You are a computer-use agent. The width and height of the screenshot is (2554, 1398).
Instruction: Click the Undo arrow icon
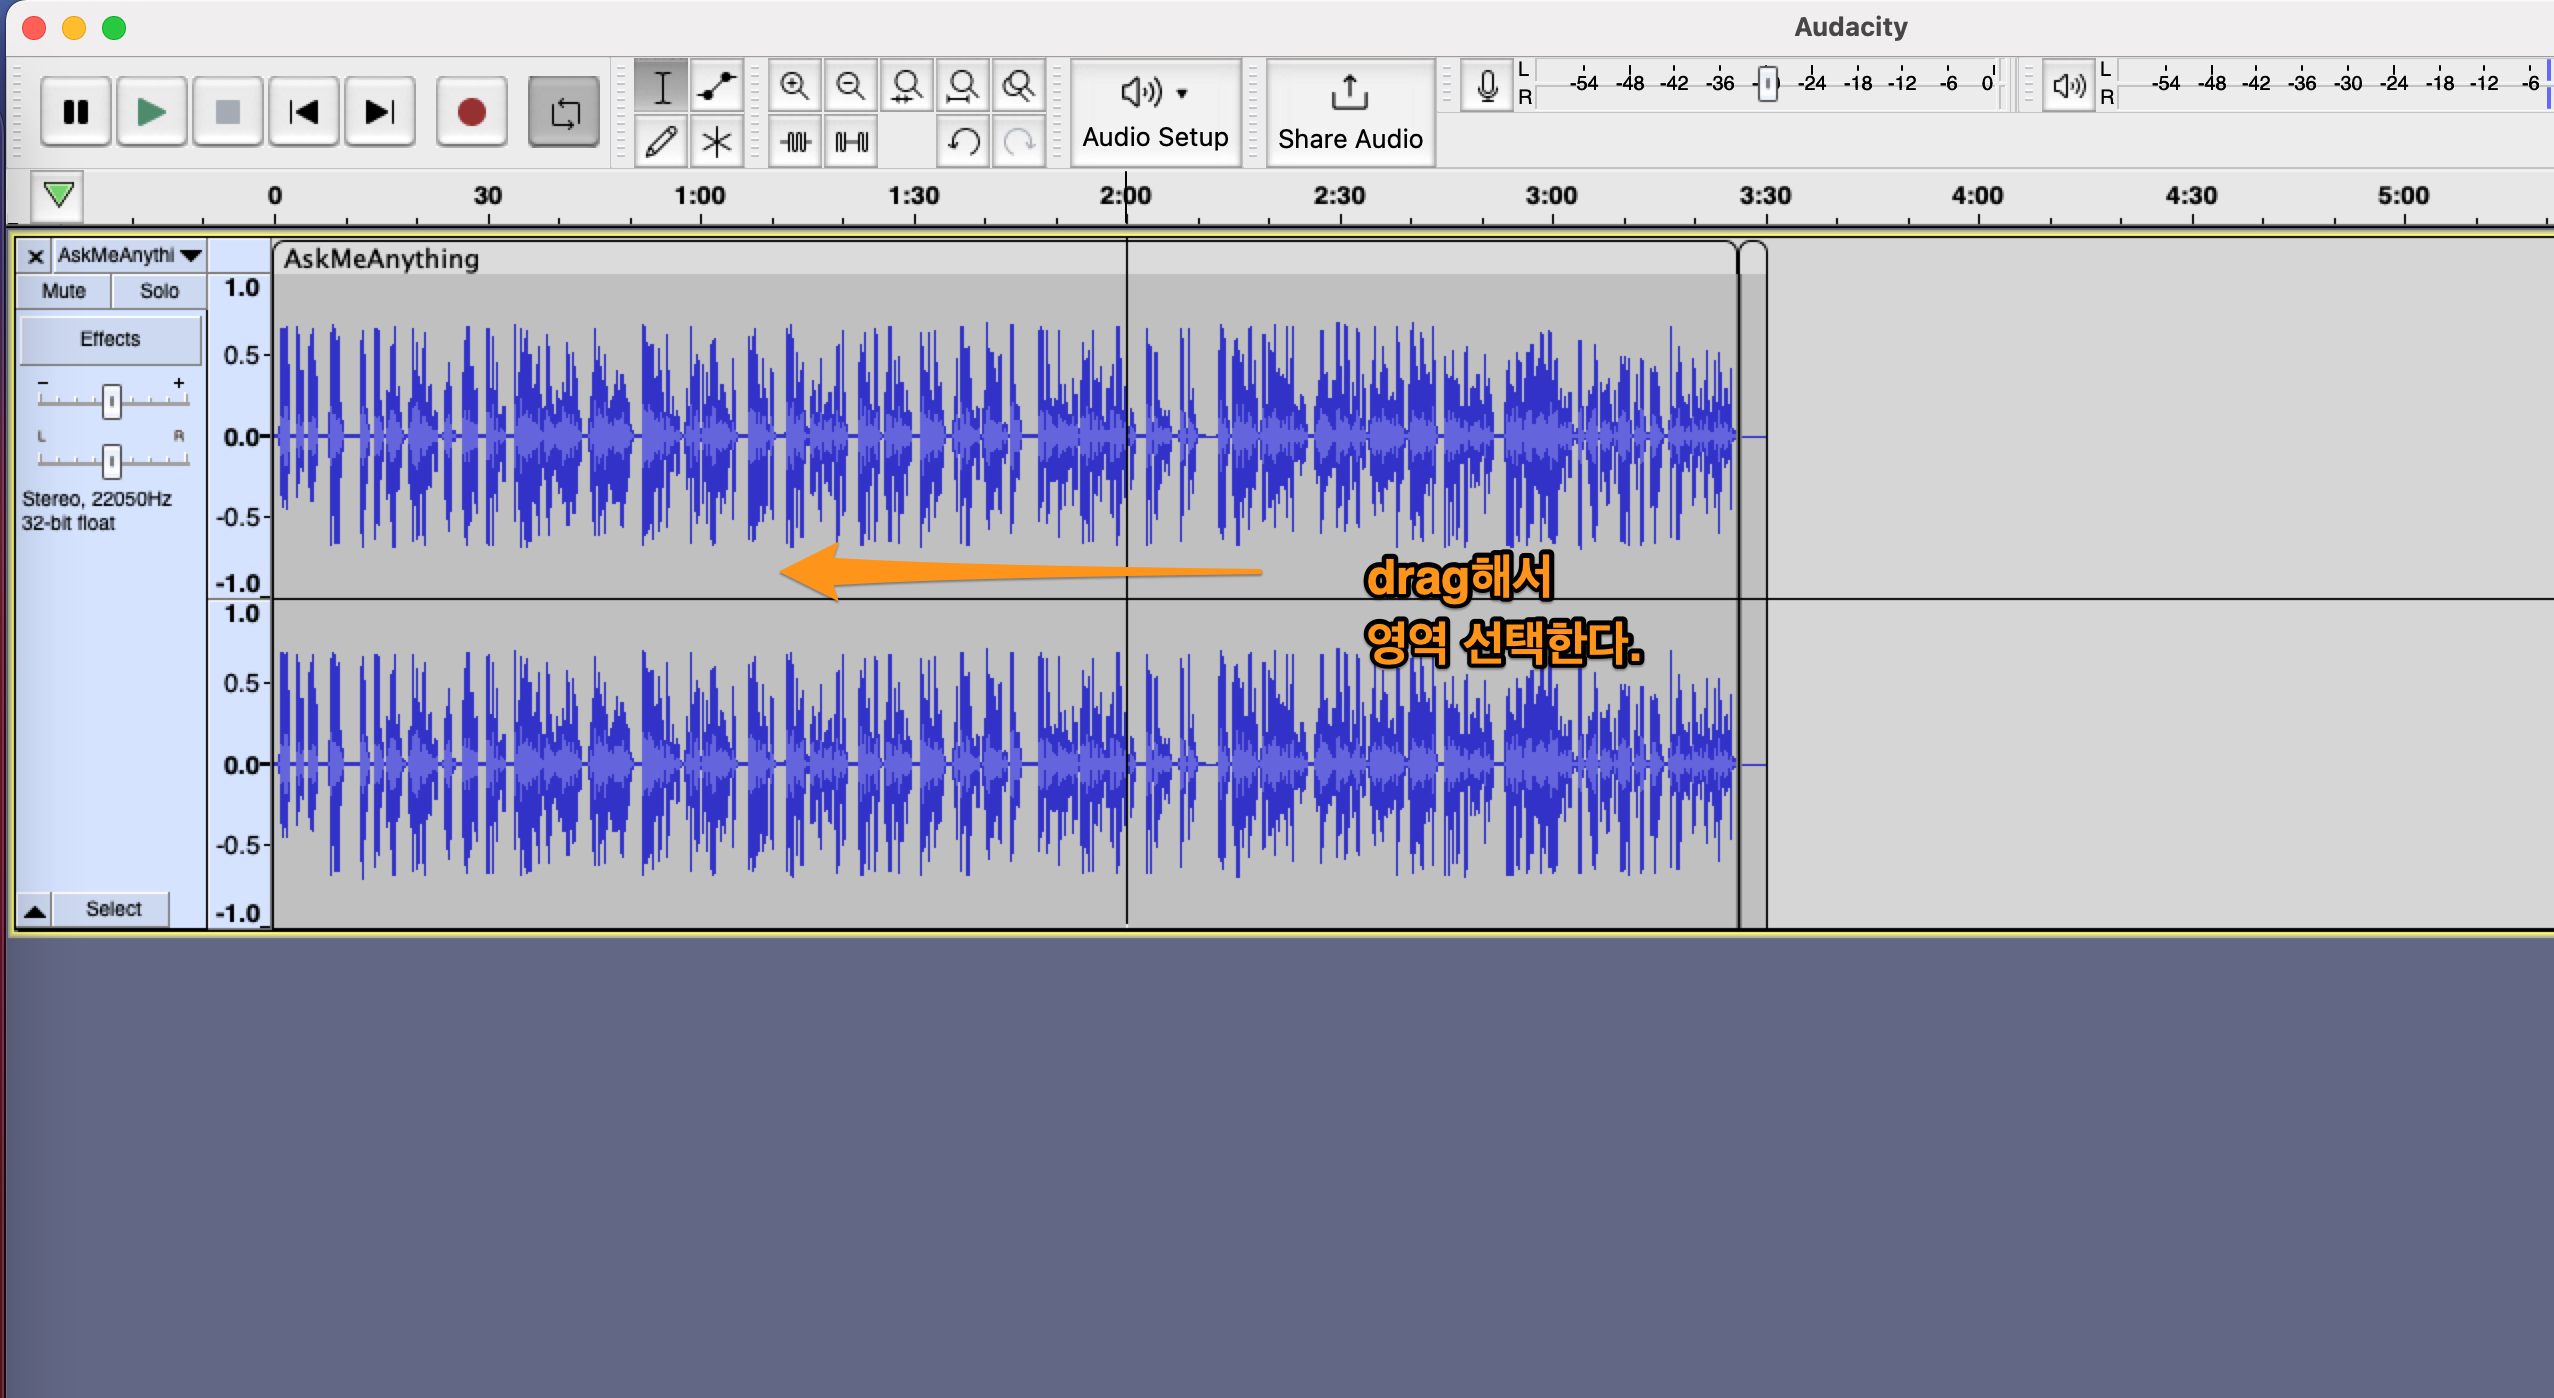point(963,142)
